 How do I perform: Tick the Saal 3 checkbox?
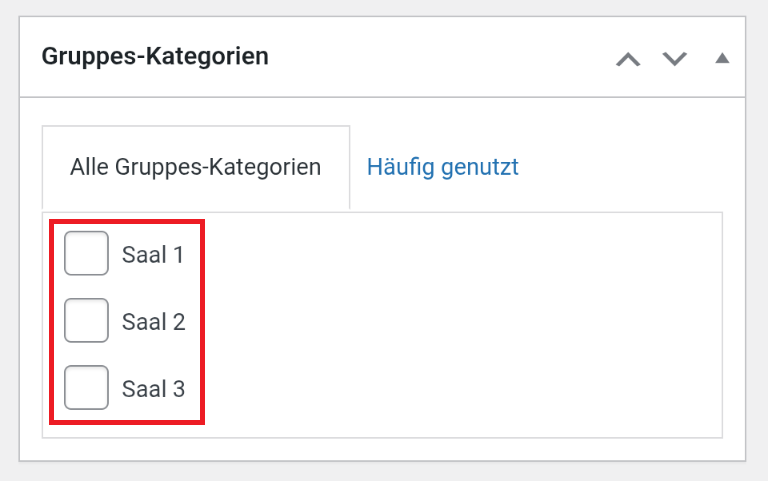[x=86, y=388]
